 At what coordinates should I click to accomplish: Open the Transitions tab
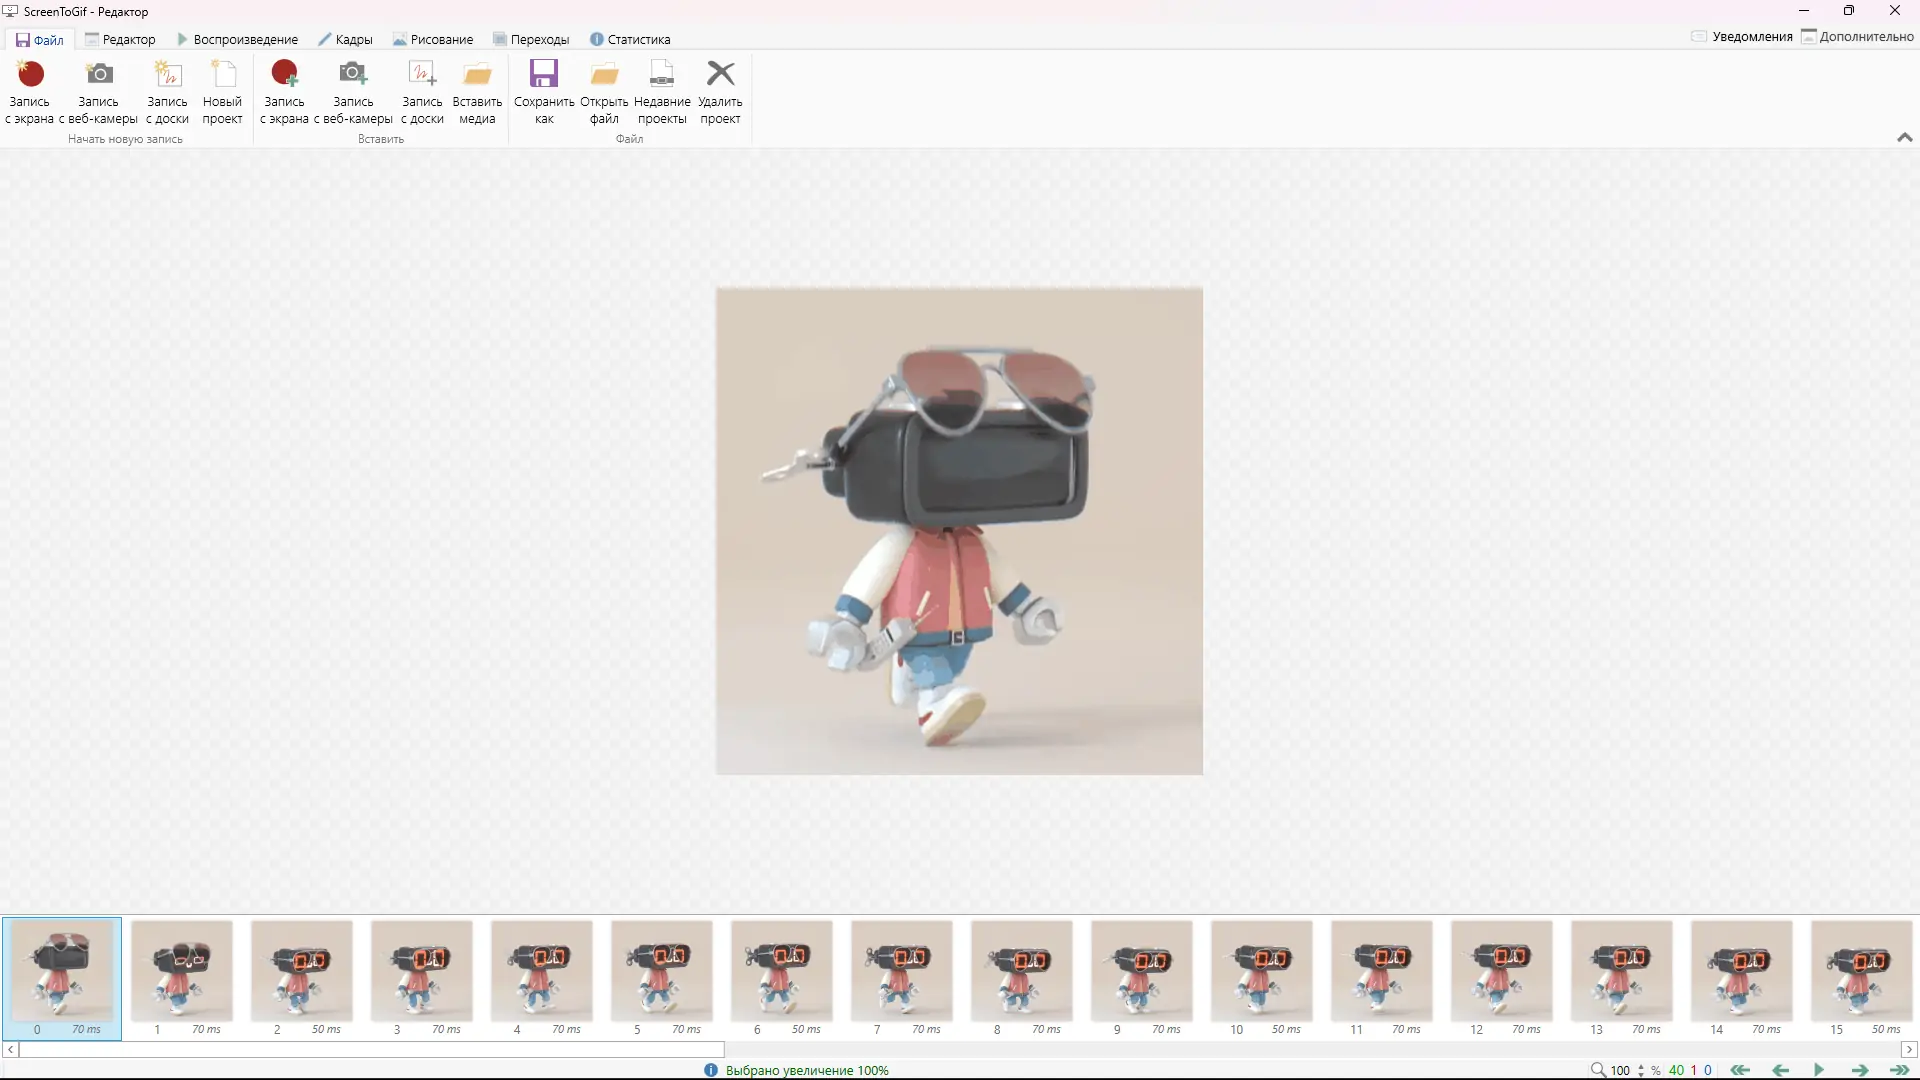pos(531,40)
